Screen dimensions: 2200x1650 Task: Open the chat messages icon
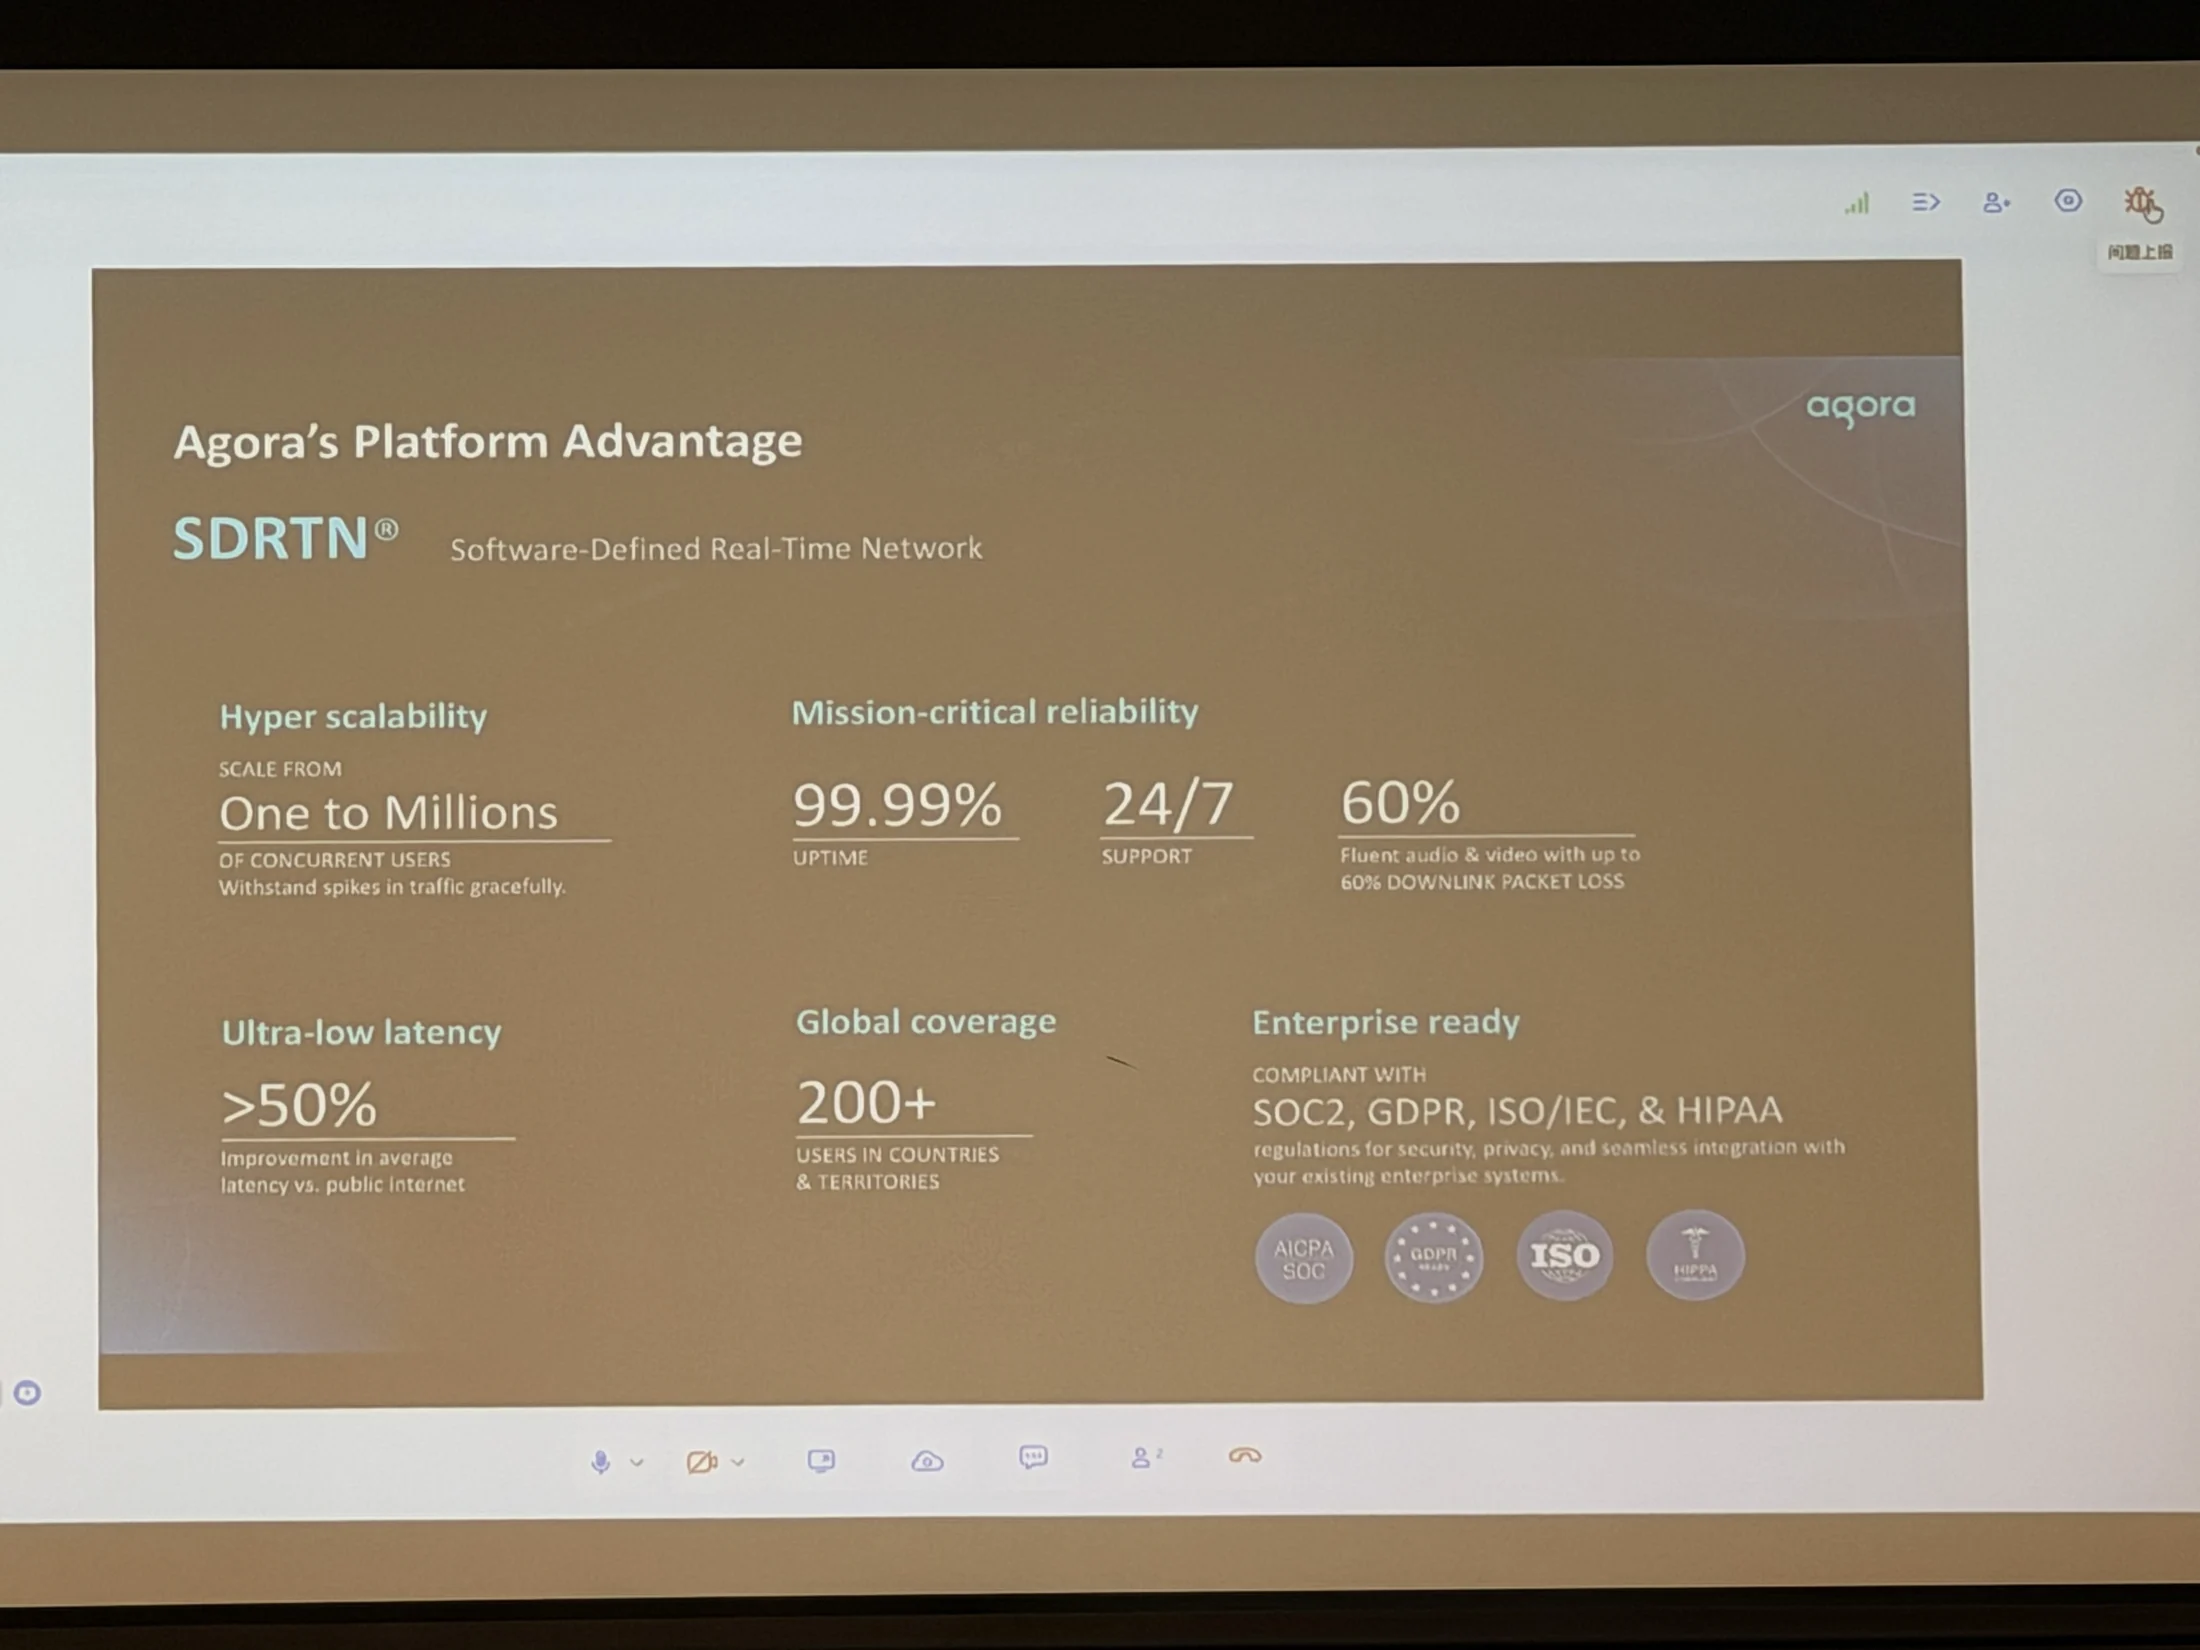(1033, 1457)
